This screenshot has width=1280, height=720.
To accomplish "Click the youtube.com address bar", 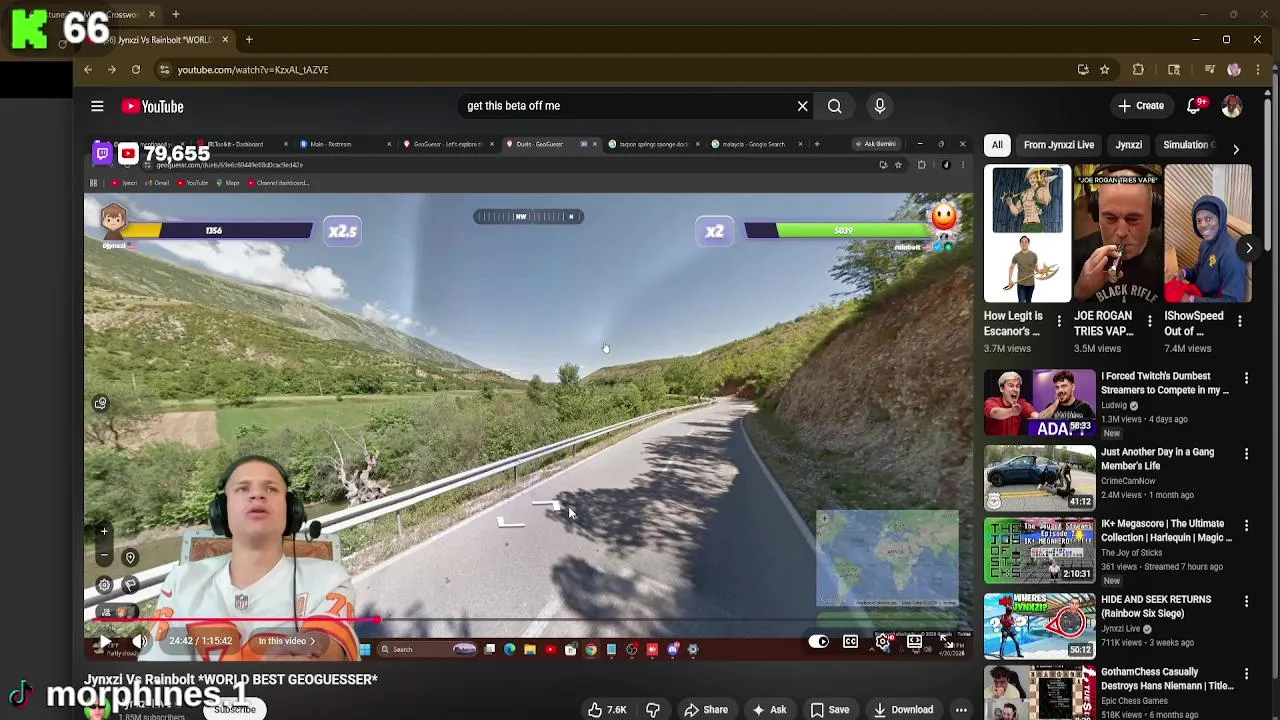I will pyautogui.click(x=610, y=70).
